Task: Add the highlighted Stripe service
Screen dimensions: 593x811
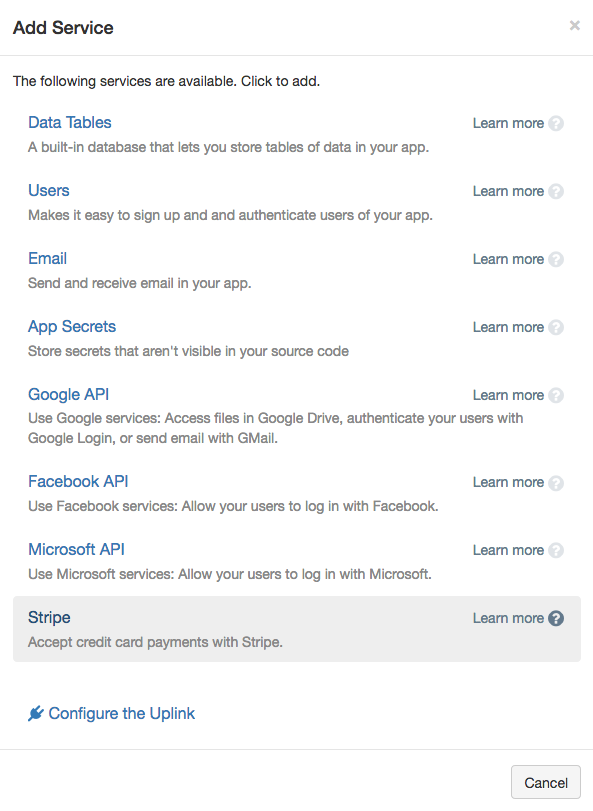Action: [297, 629]
